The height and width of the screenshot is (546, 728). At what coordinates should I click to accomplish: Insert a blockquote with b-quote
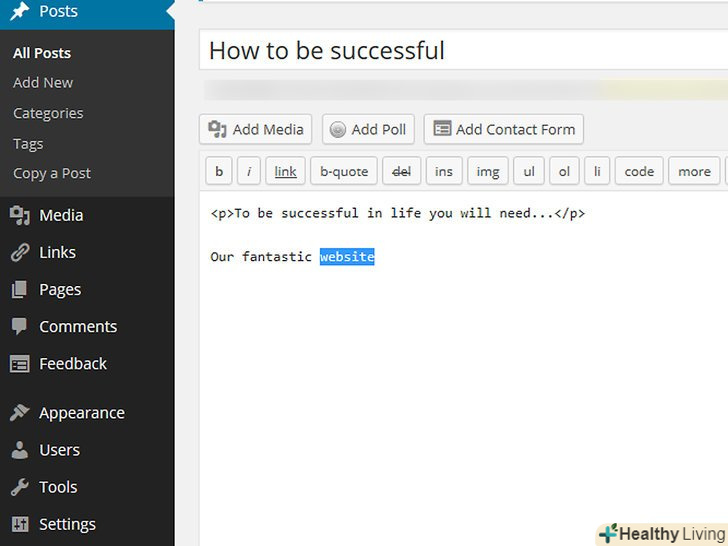344,171
